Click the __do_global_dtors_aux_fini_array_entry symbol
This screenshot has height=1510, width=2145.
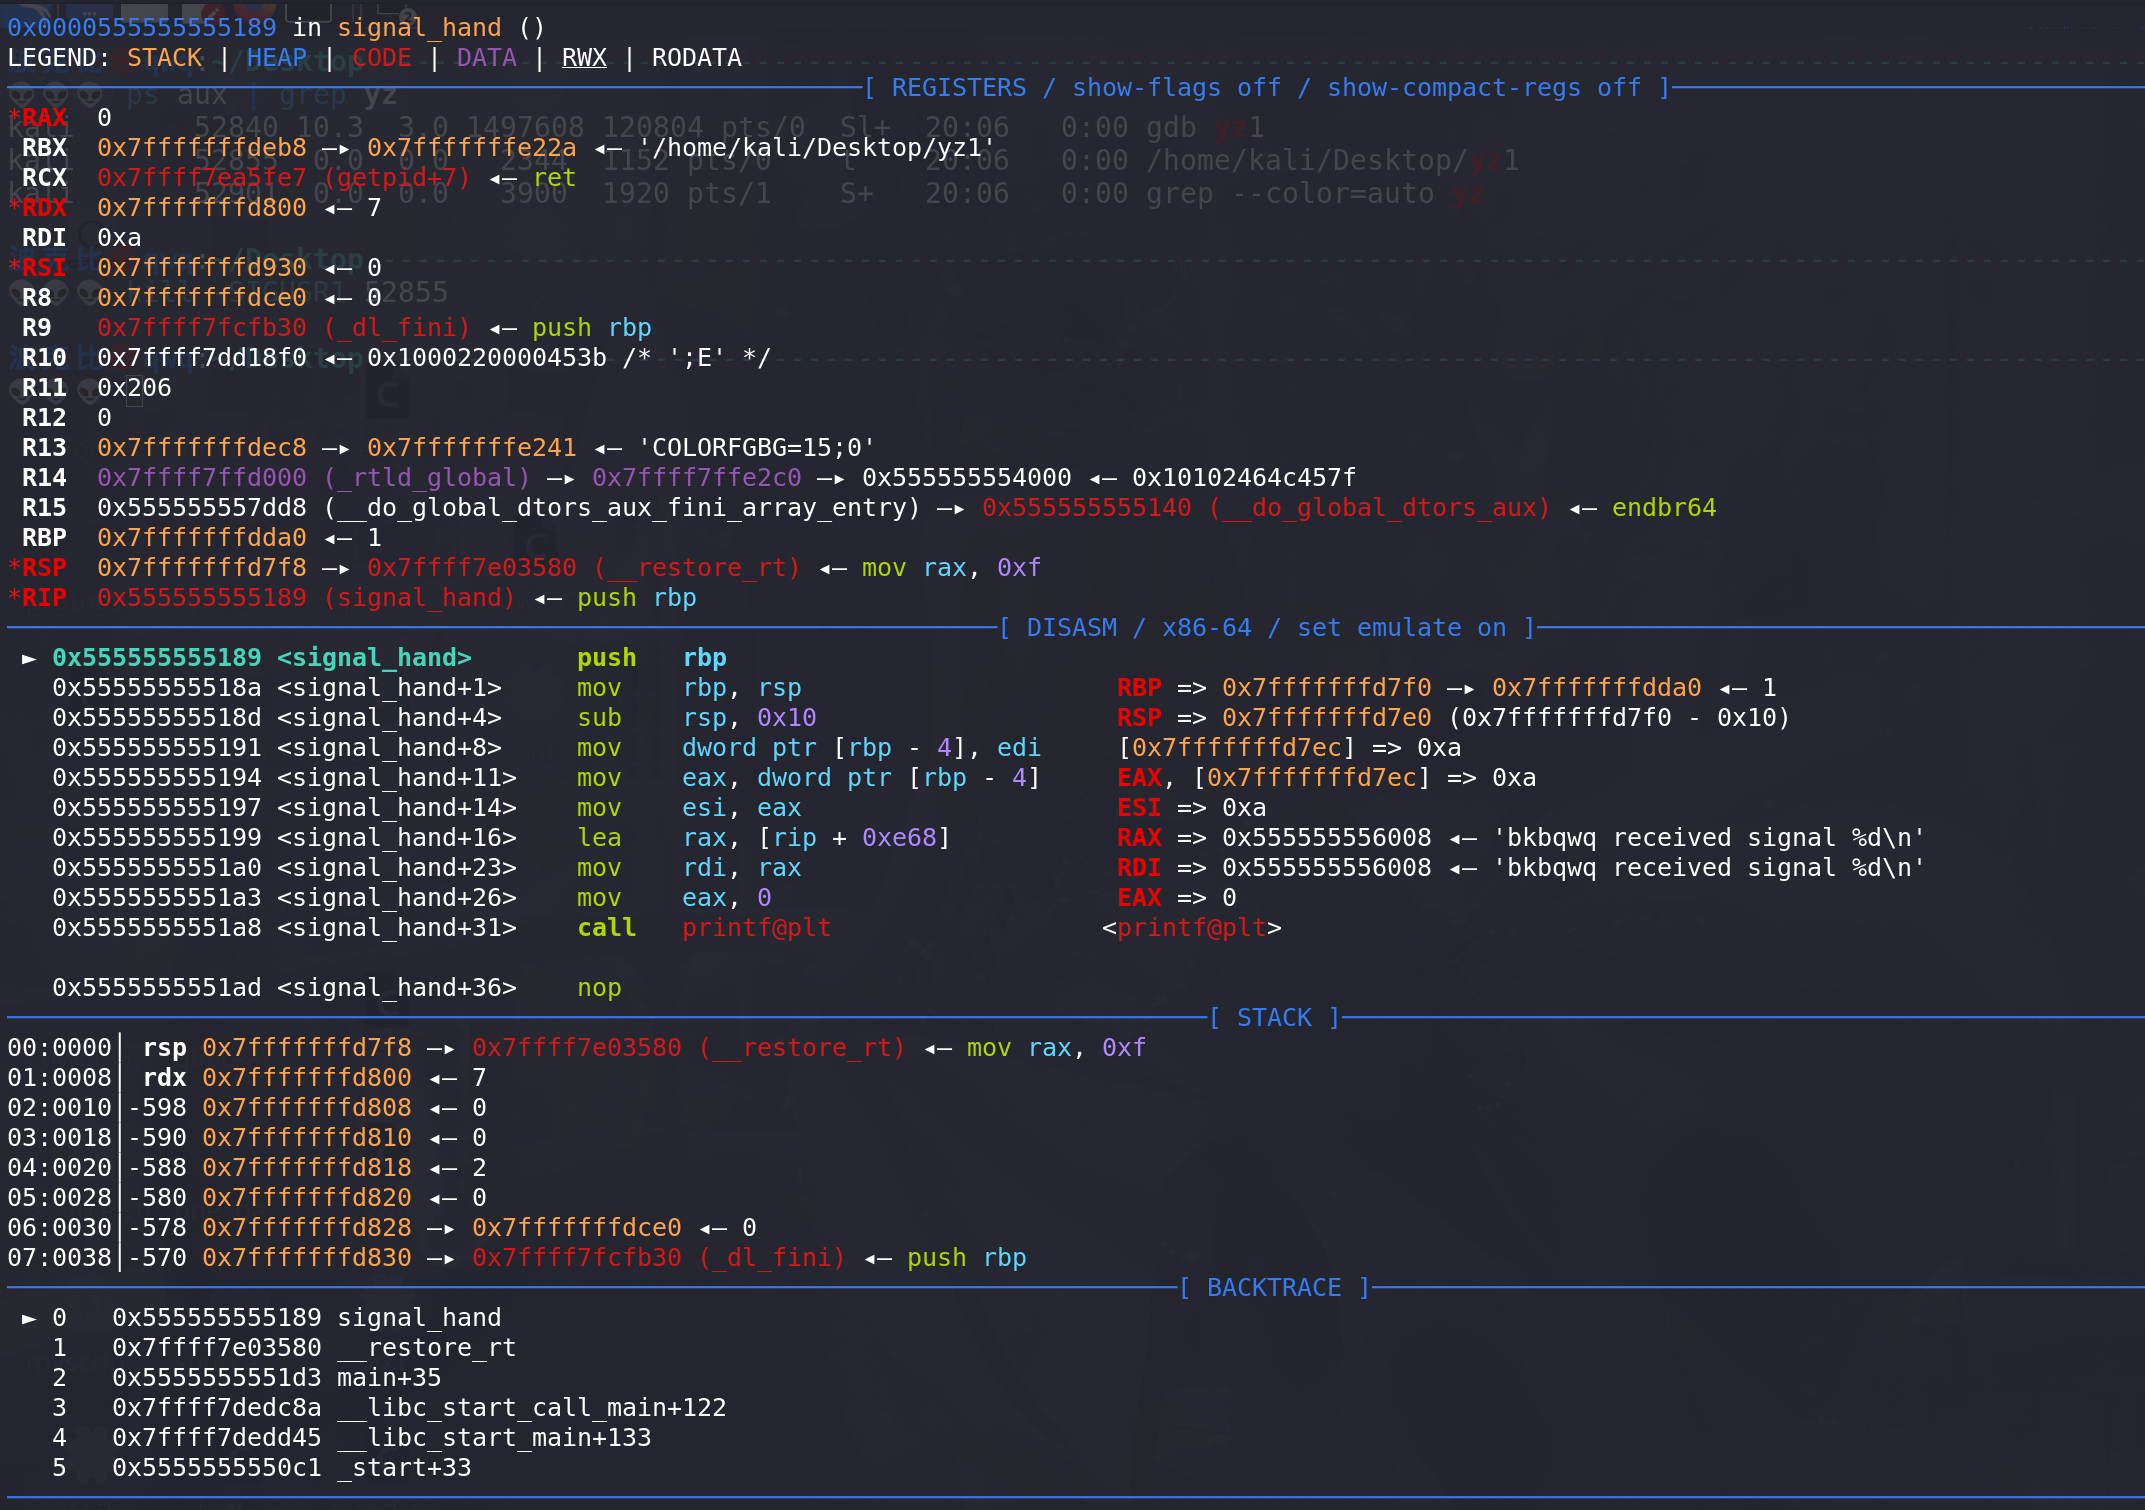tap(622, 508)
